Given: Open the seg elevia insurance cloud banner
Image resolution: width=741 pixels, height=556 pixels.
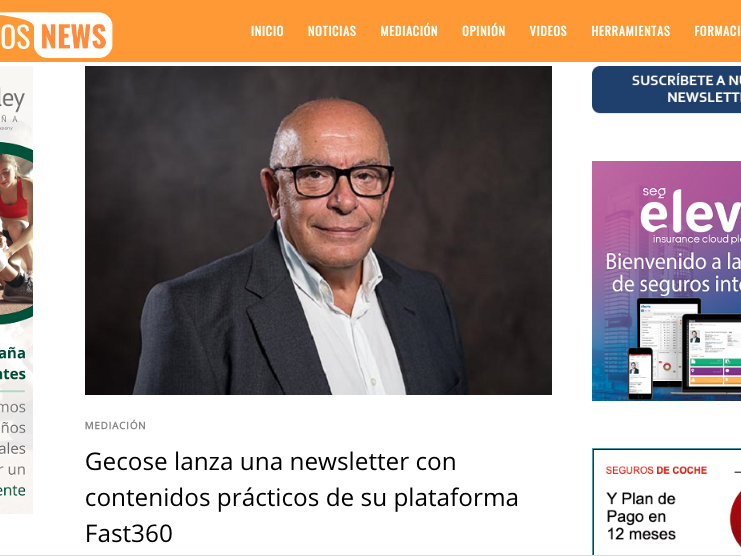Looking at the screenshot, I should tap(666, 281).
